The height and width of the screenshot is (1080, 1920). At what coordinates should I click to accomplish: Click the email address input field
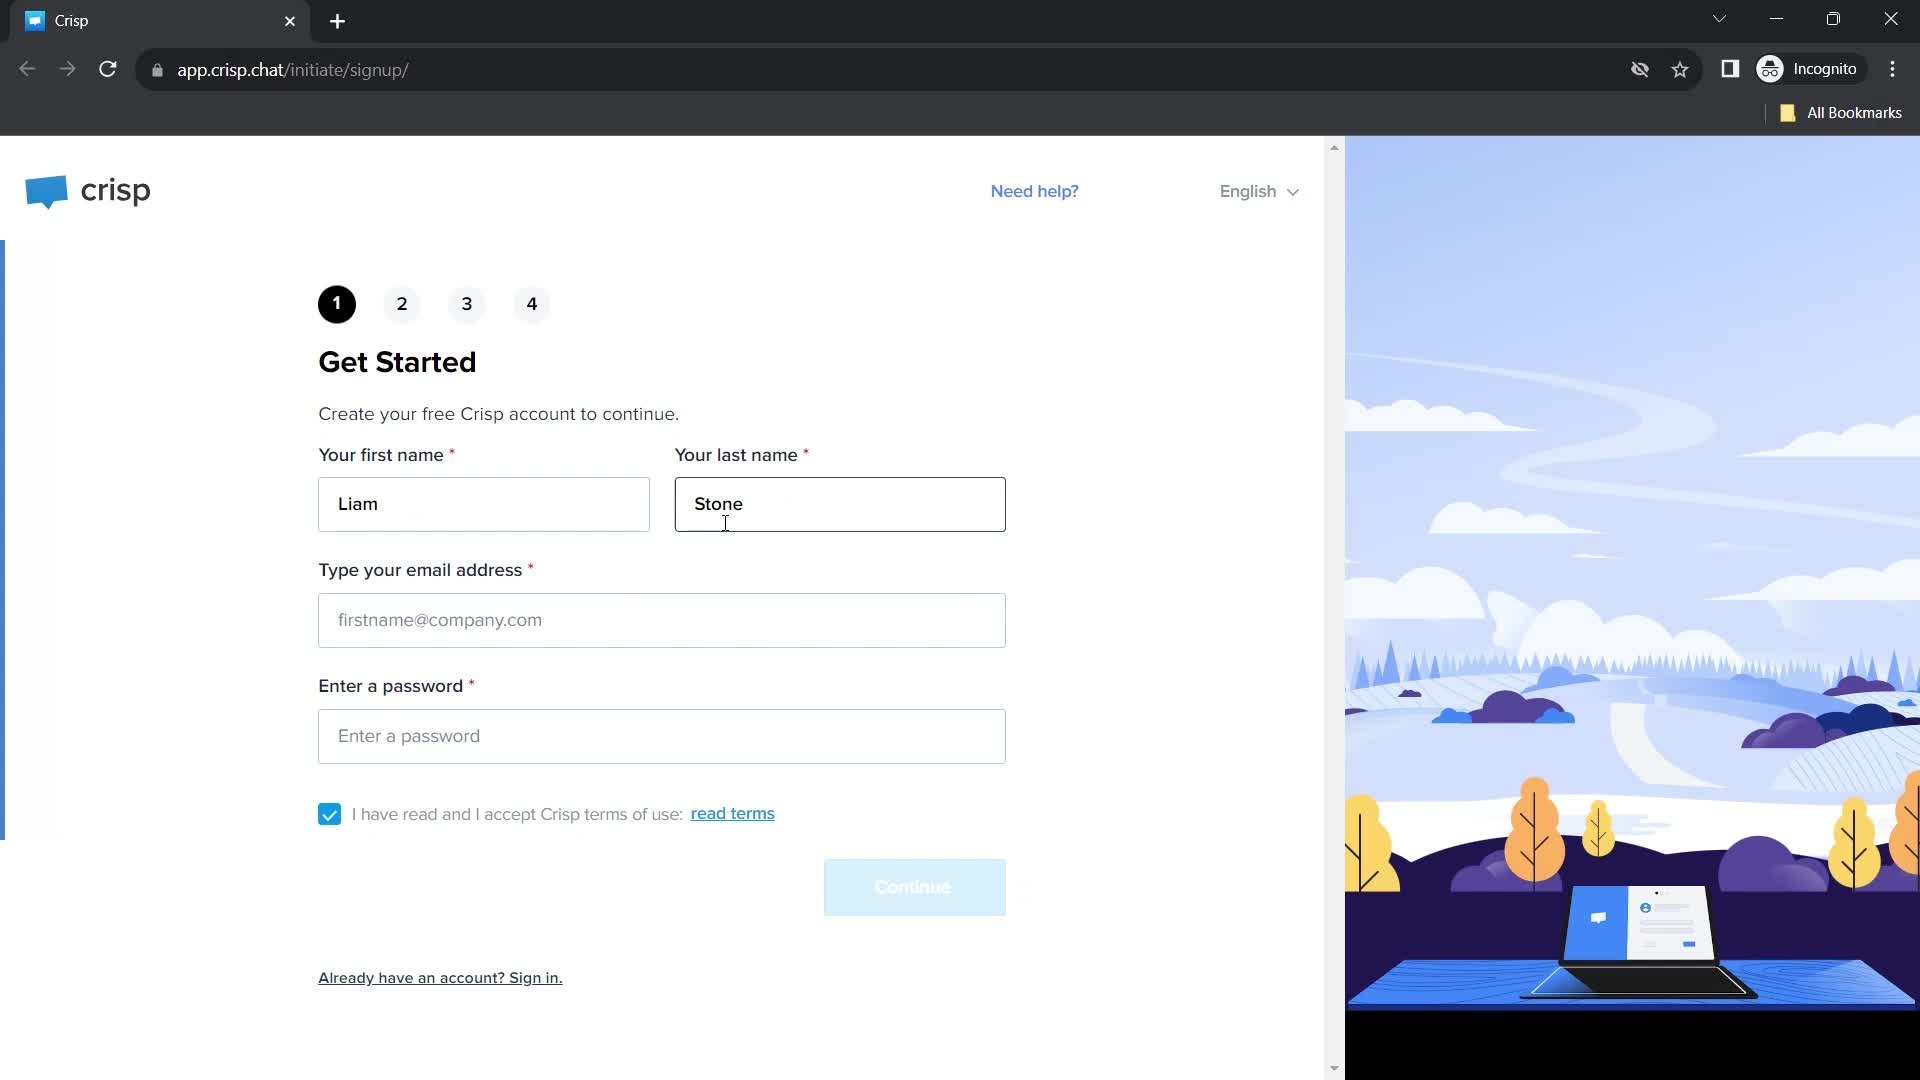click(661, 620)
